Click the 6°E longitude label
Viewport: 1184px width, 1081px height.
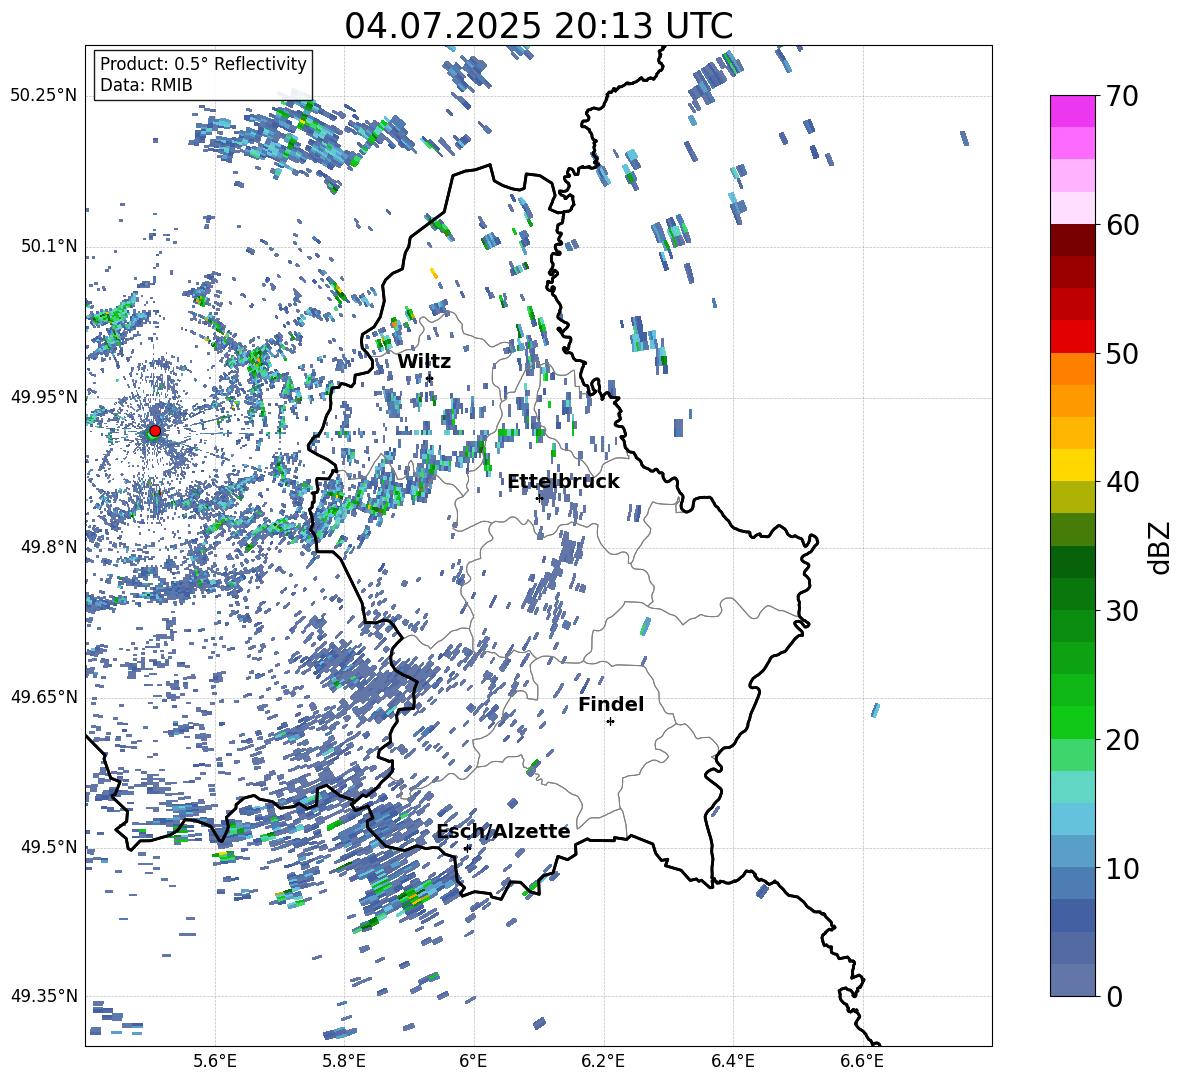473,1061
